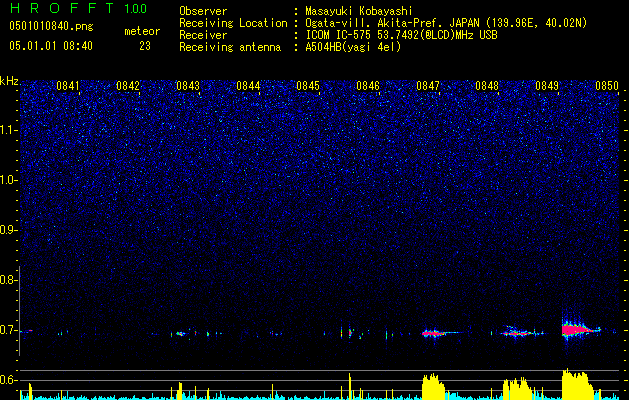
Task: Click the 0842 time marker
Action: (128, 86)
